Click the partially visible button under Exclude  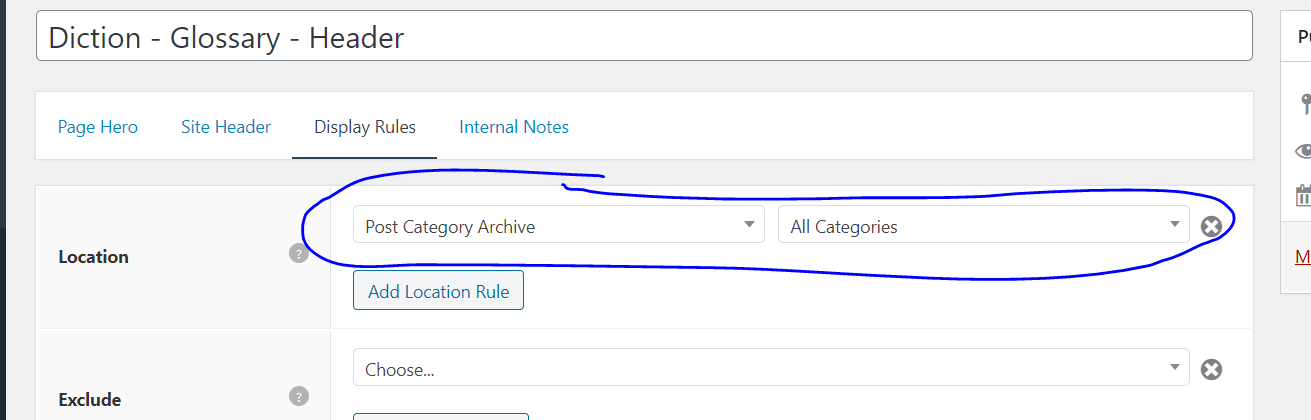[x=441, y=416]
